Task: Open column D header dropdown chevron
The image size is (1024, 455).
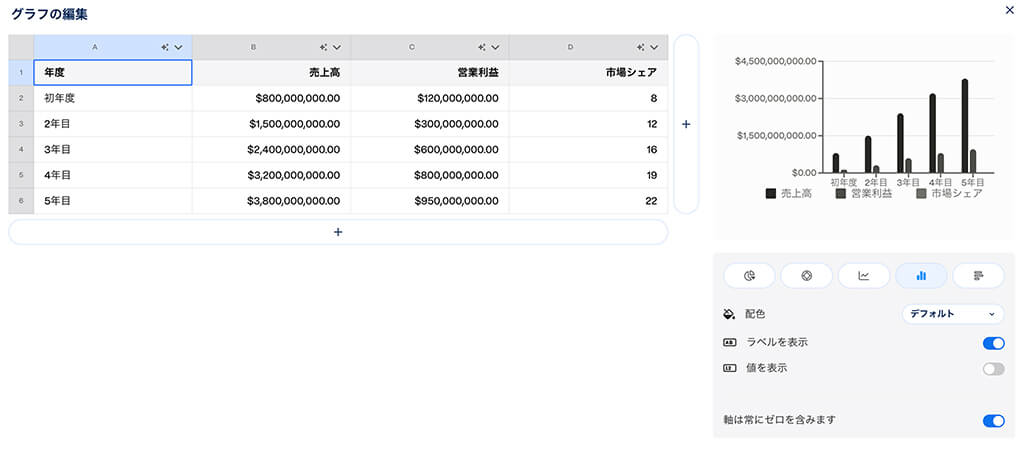Action: pos(654,47)
